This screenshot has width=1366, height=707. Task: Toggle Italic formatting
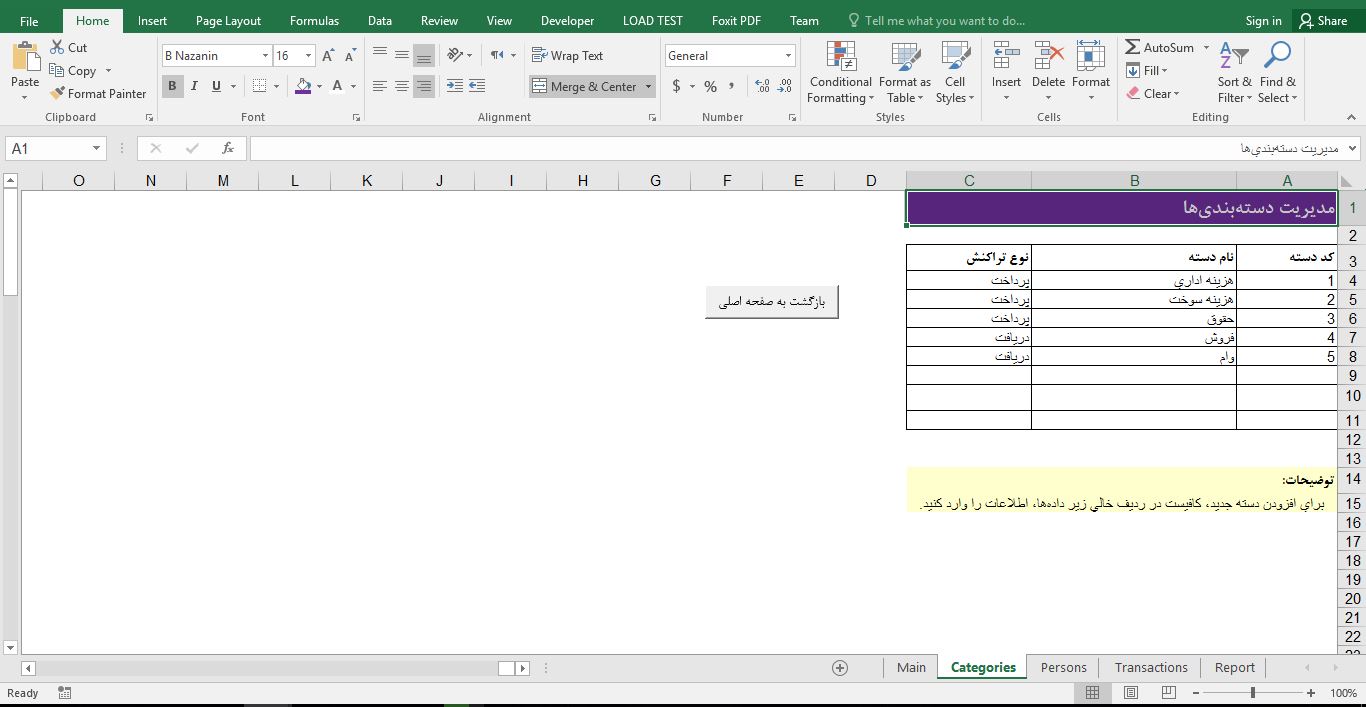194,86
